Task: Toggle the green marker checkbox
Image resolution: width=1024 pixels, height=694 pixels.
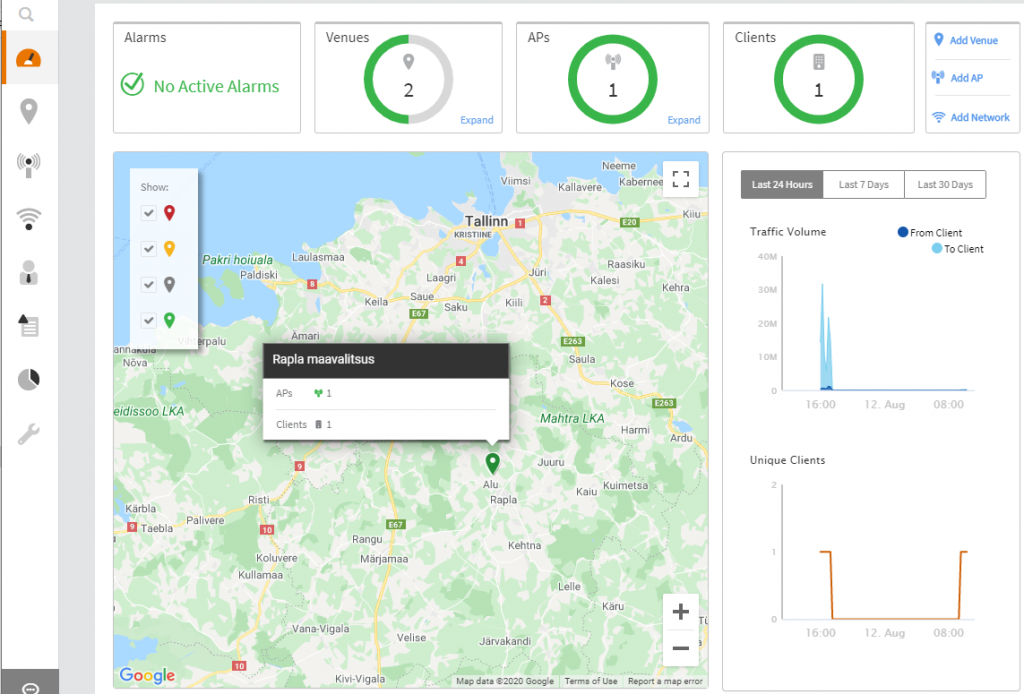Action: coord(148,320)
